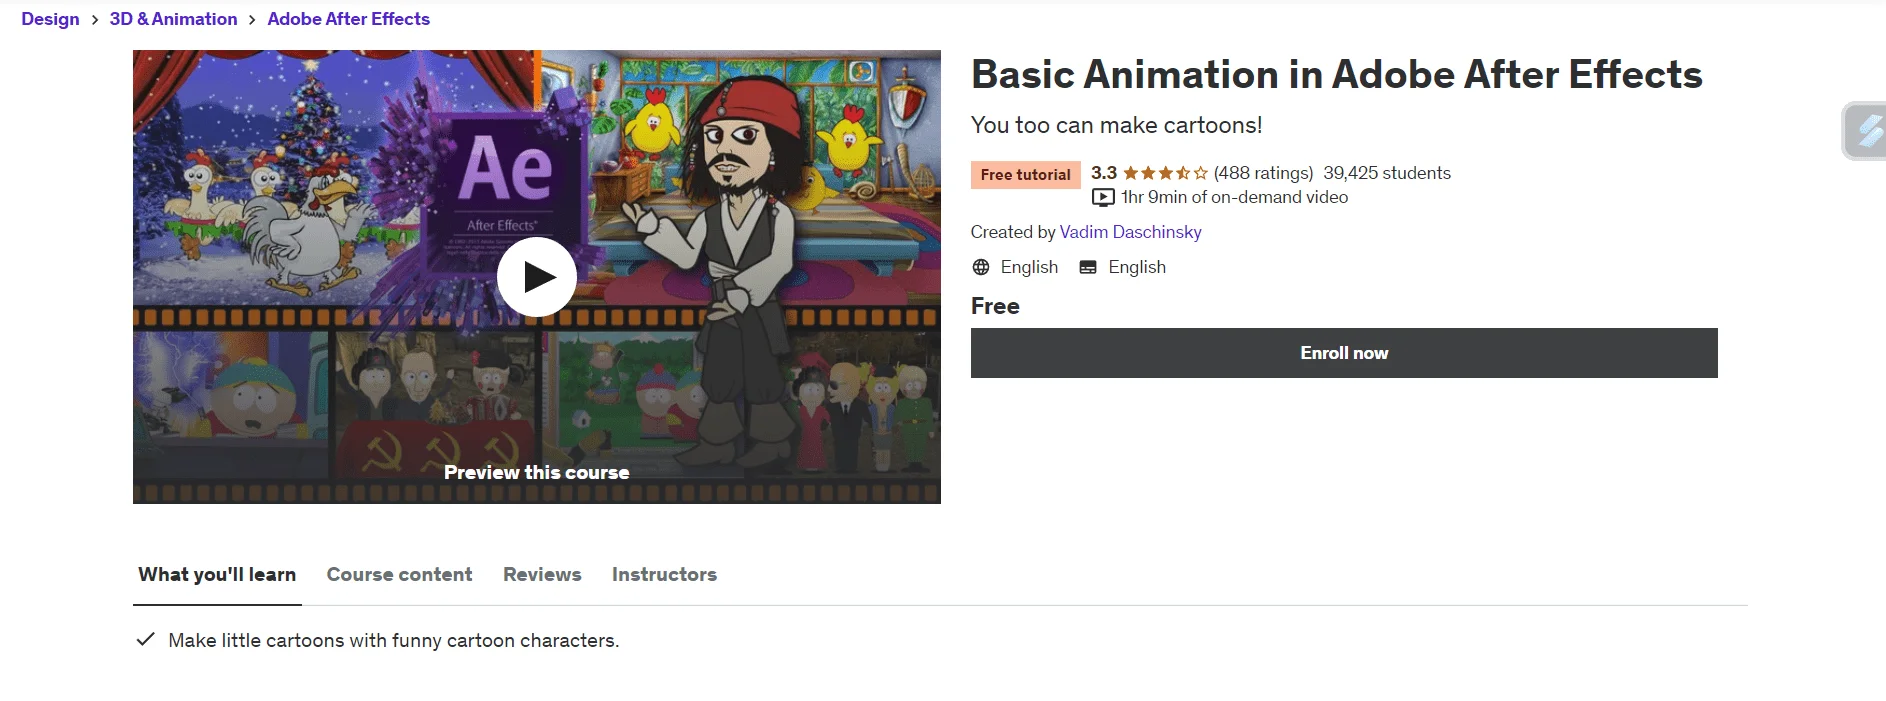Click the Enroll now button
Screen dimensions: 1886x701
1344,353
